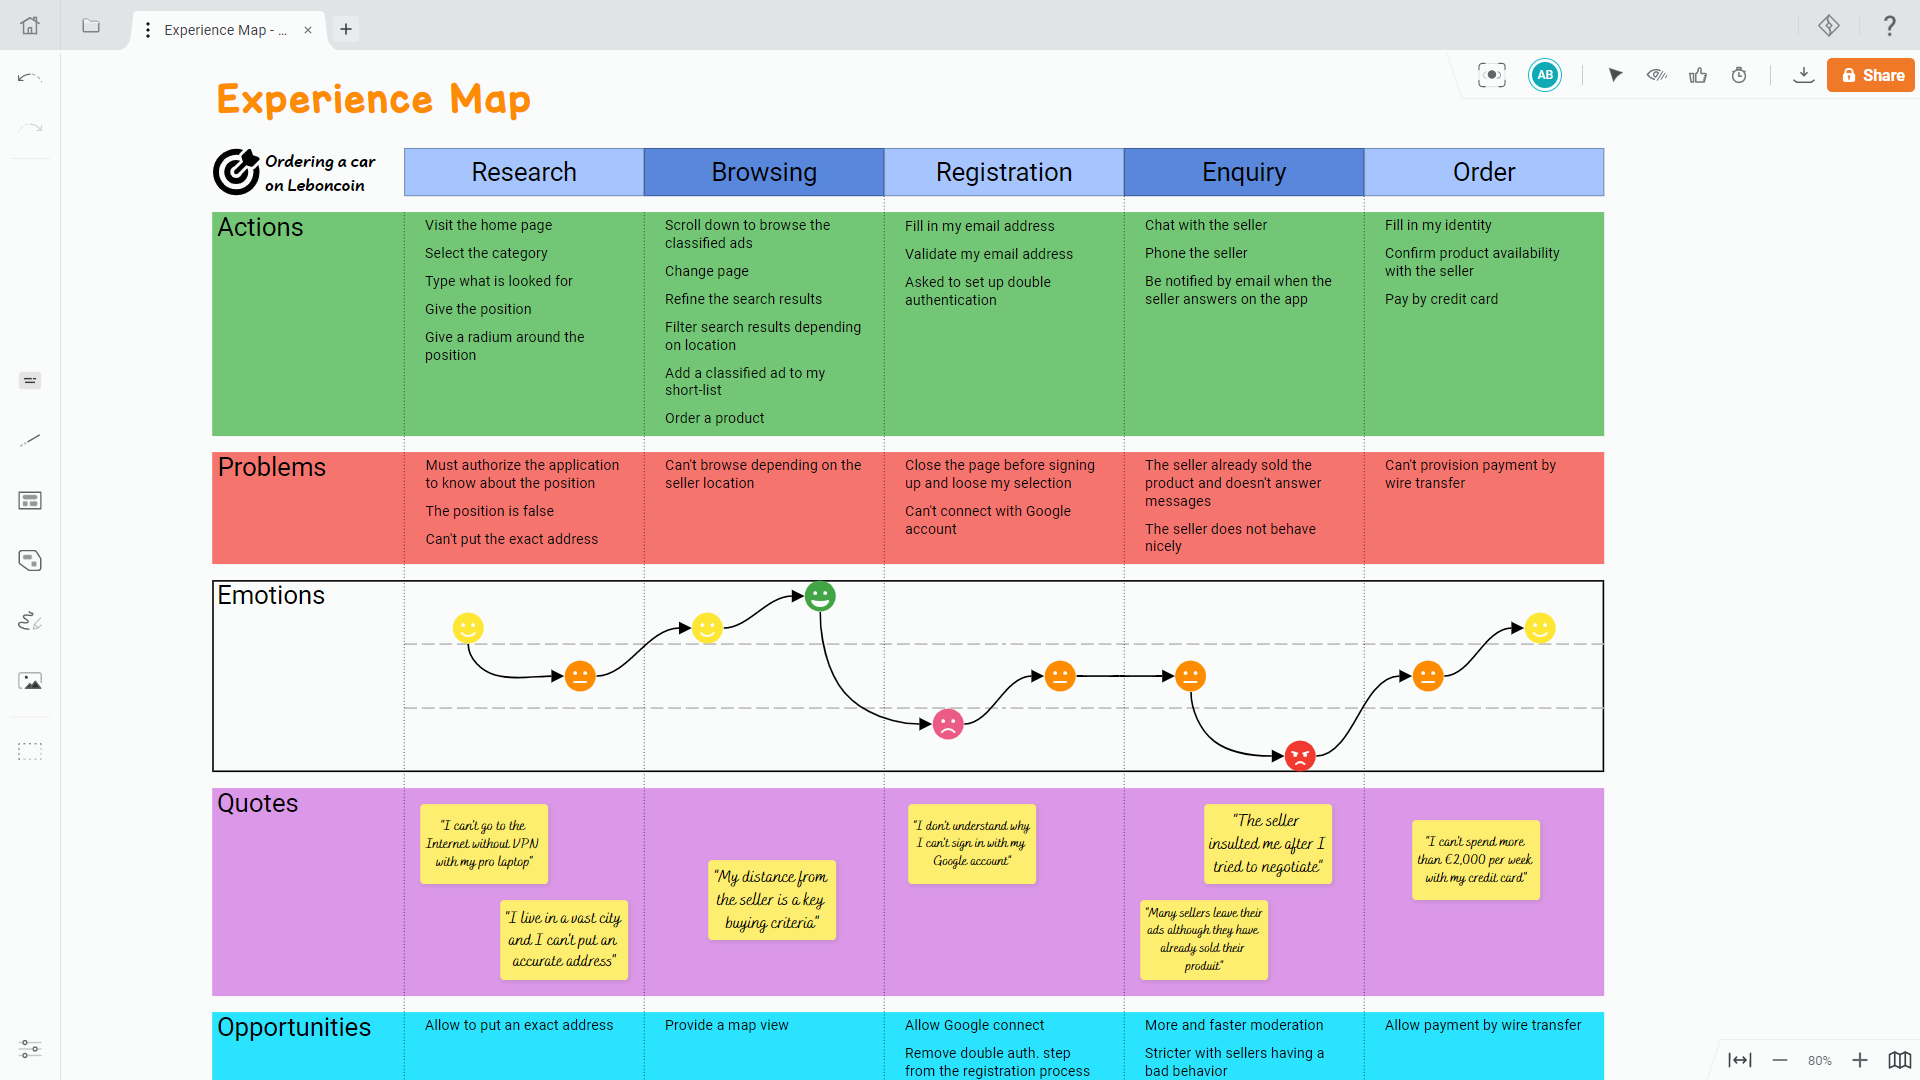This screenshot has height=1080, width=1920.
Task: Click the present/play button in toolbar
Action: pos(1614,75)
